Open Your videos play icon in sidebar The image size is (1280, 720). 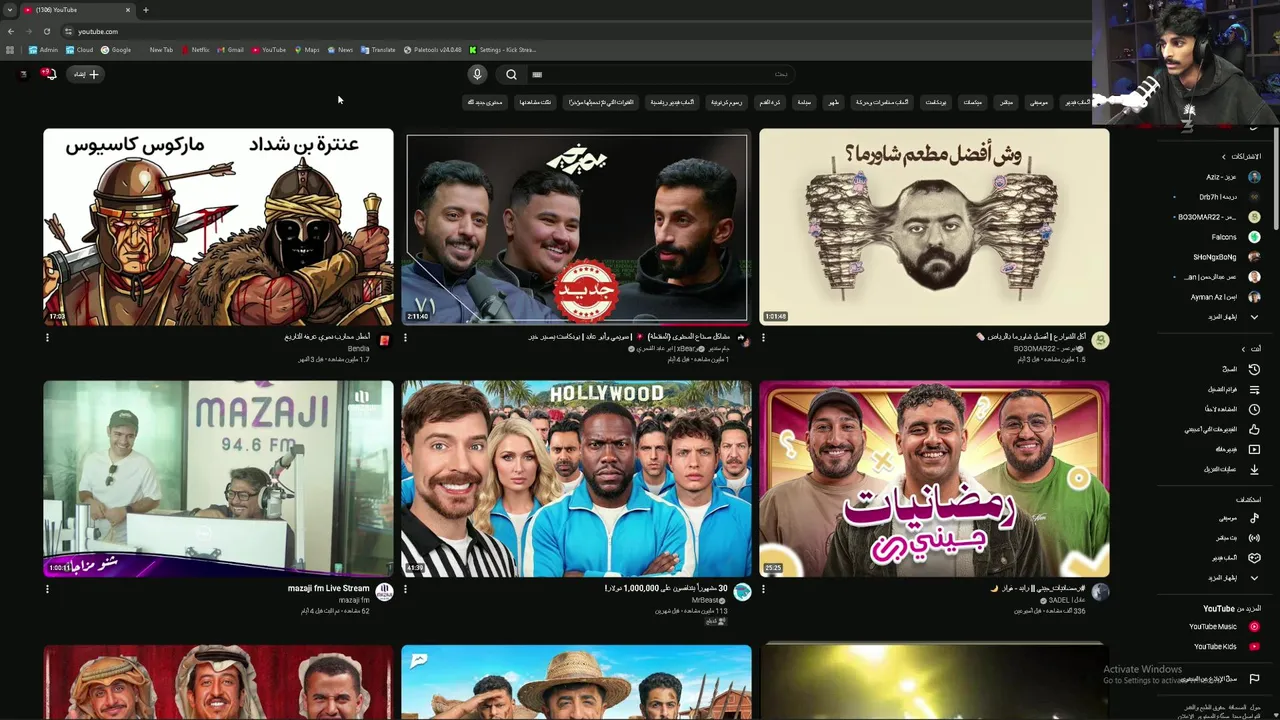pyautogui.click(x=1254, y=449)
